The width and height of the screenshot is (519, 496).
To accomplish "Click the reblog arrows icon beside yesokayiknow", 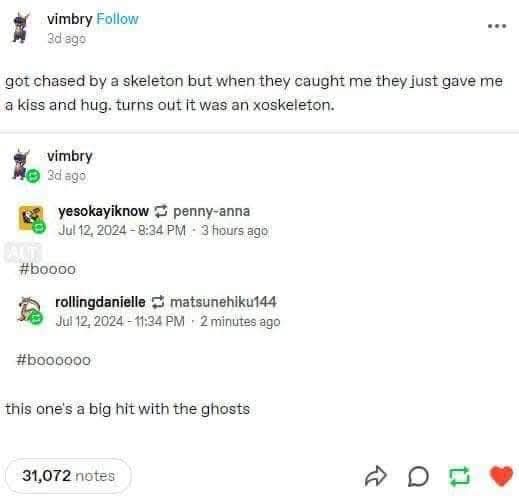I will (160, 211).
